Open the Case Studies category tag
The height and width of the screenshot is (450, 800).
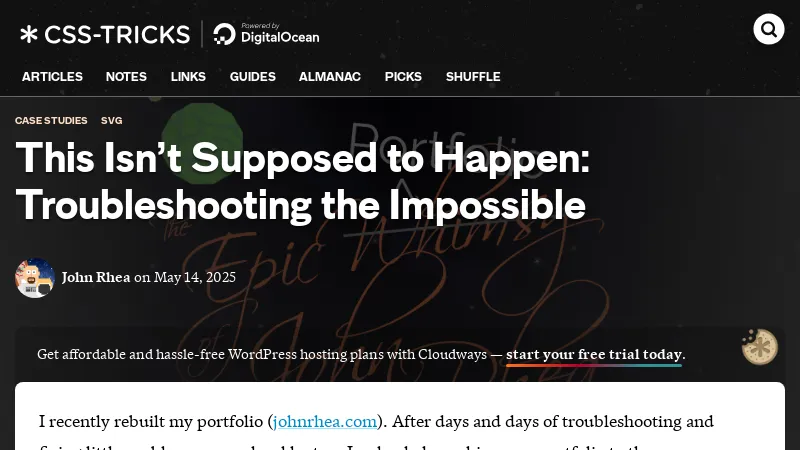tap(51, 120)
